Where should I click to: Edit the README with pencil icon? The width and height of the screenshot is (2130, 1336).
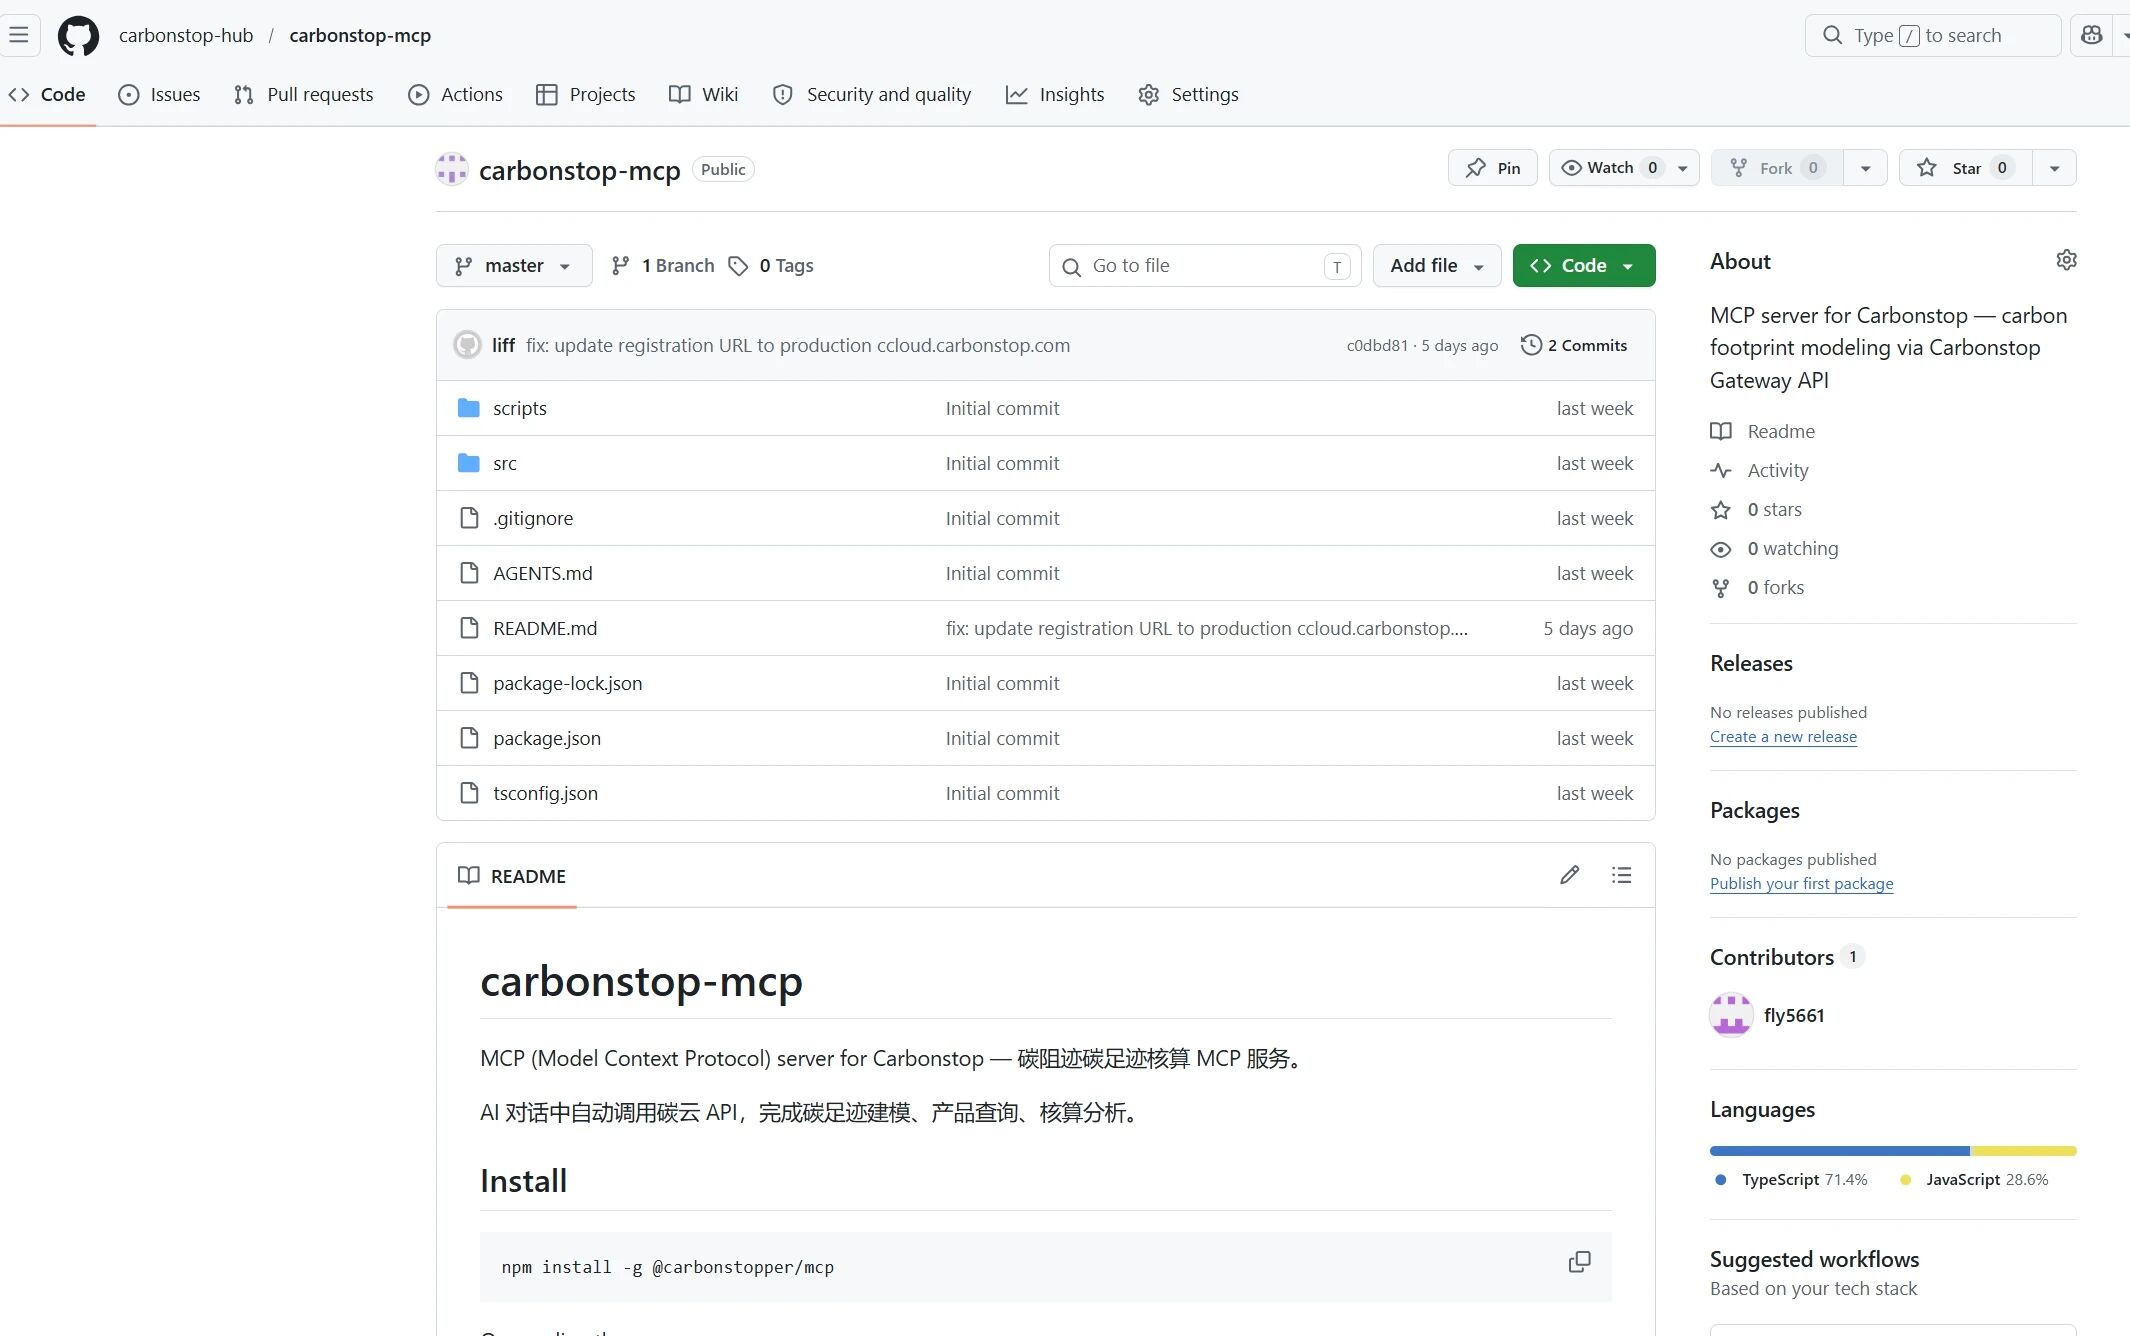pyautogui.click(x=1570, y=875)
